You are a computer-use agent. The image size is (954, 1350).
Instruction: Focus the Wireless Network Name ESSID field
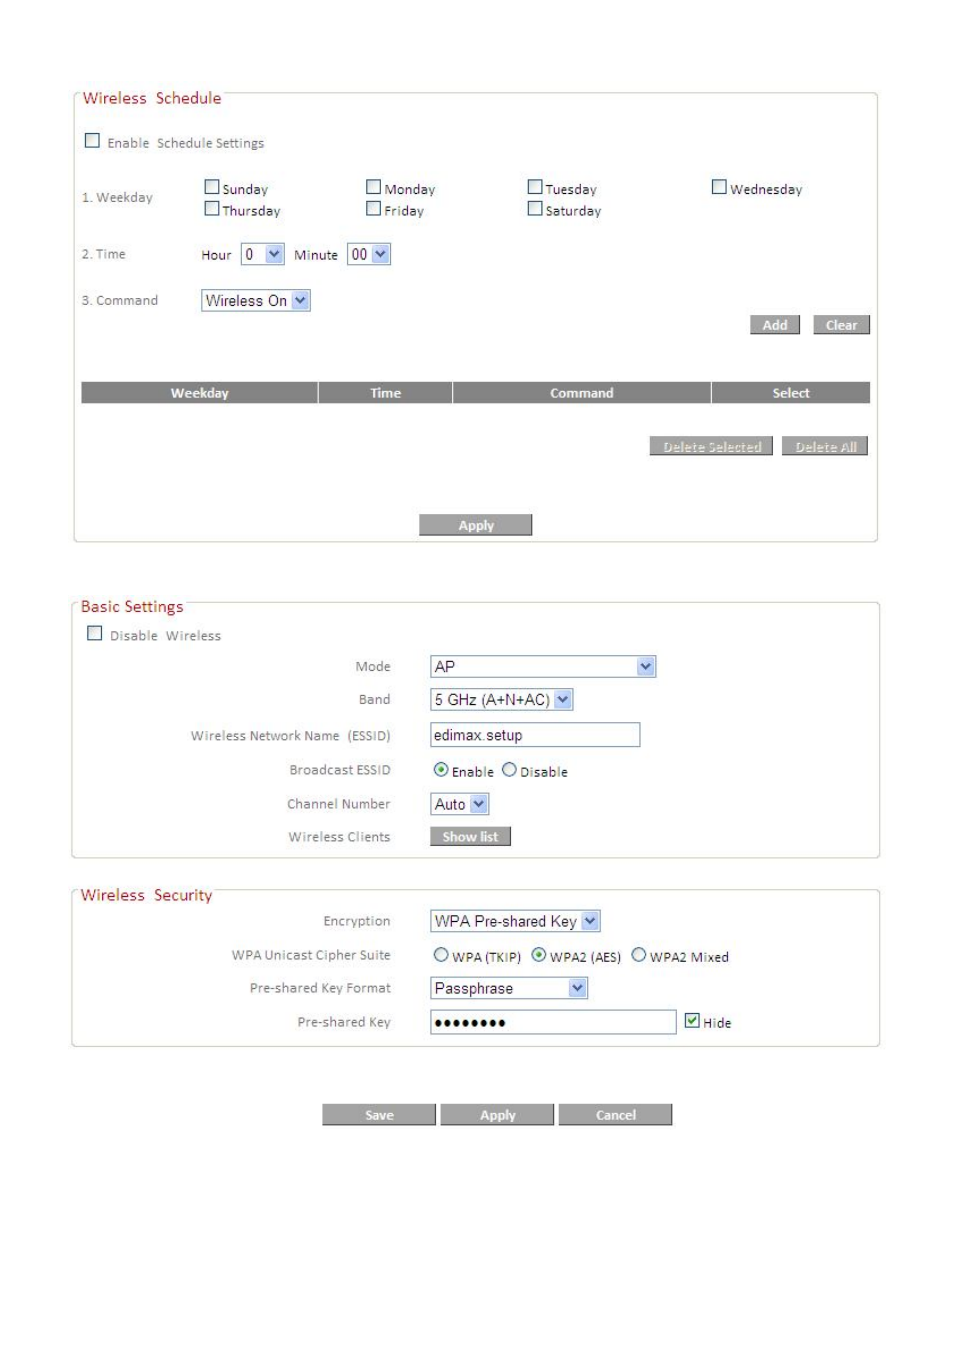point(535,735)
